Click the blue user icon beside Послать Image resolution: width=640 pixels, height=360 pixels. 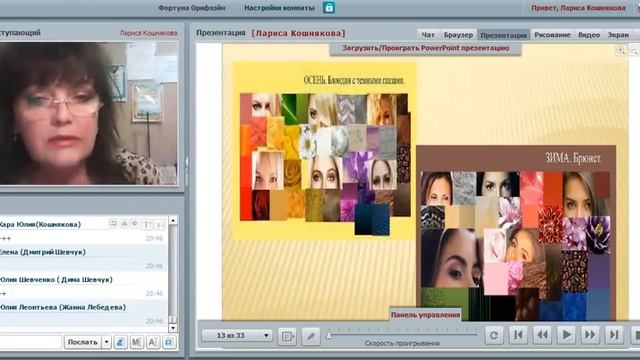pos(120,342)
